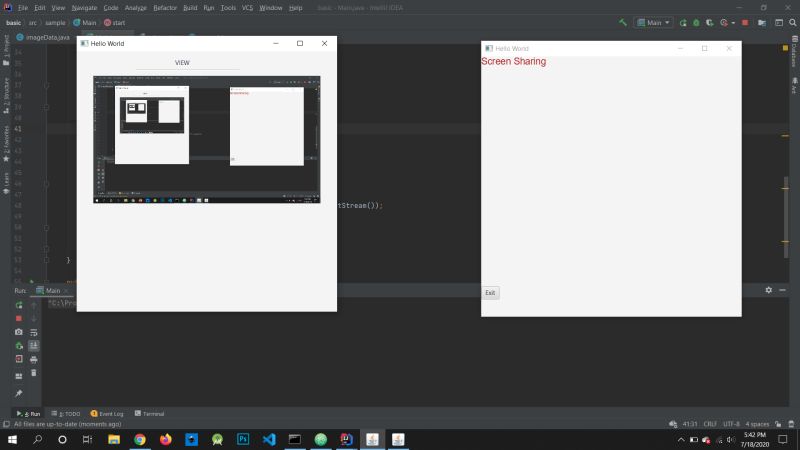Open the Project Structure icon

point(762,22)
